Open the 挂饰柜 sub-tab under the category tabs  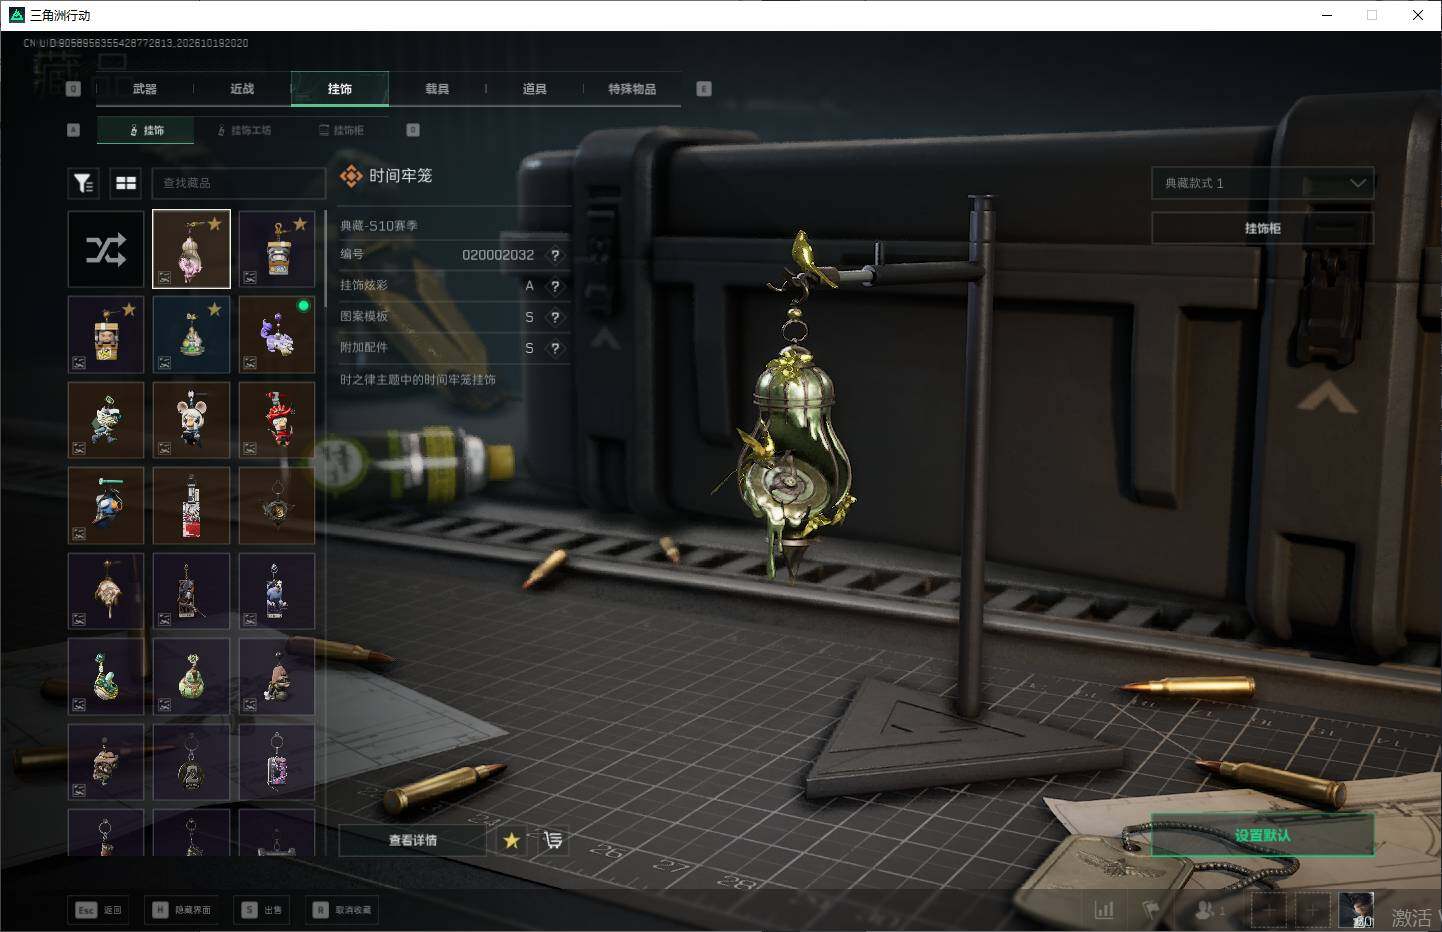click(x=342, y=130)
